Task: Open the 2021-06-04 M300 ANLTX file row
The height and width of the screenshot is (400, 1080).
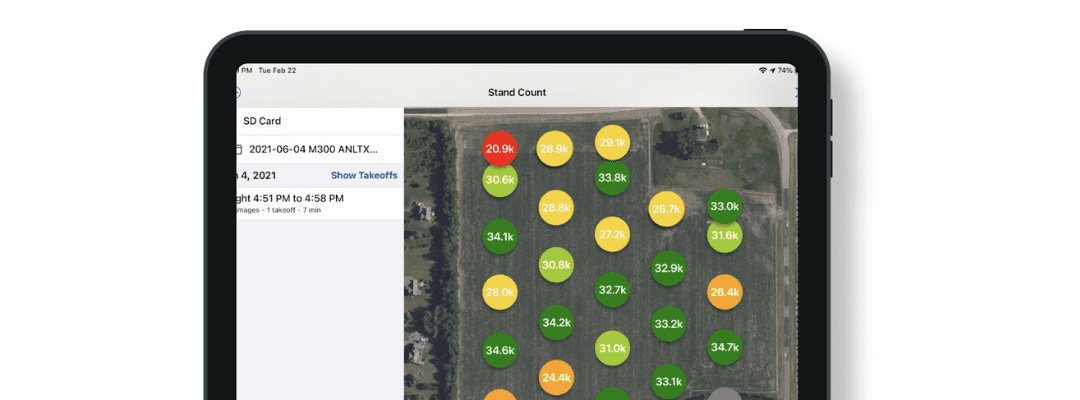Action: coord(320,149)
